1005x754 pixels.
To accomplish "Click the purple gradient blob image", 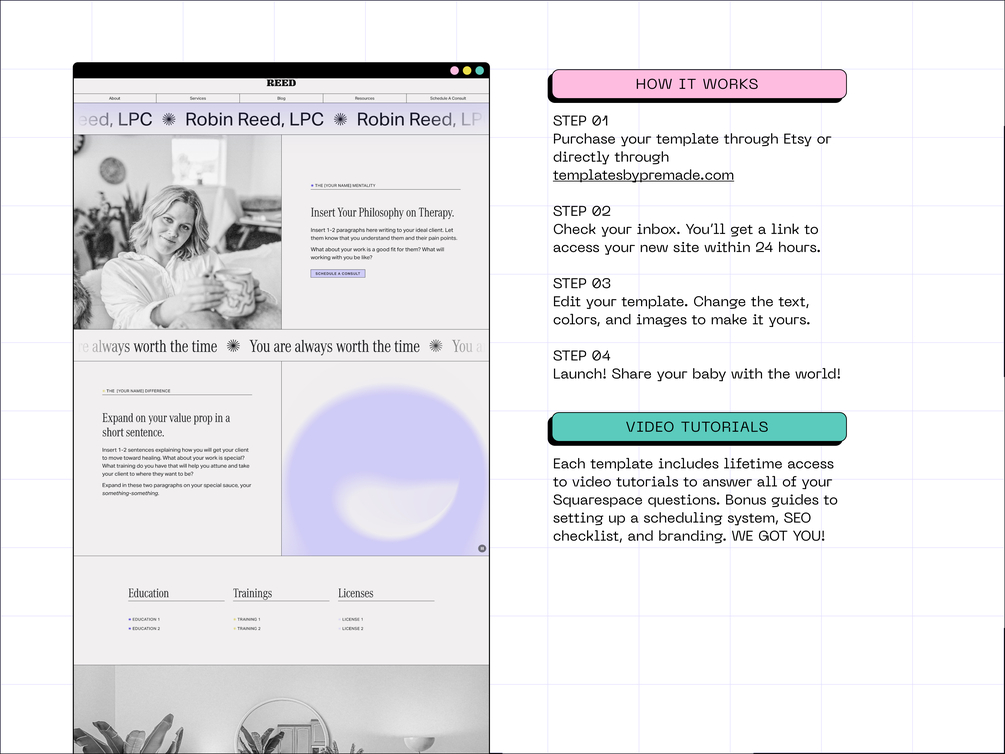I will click(385, 458).
